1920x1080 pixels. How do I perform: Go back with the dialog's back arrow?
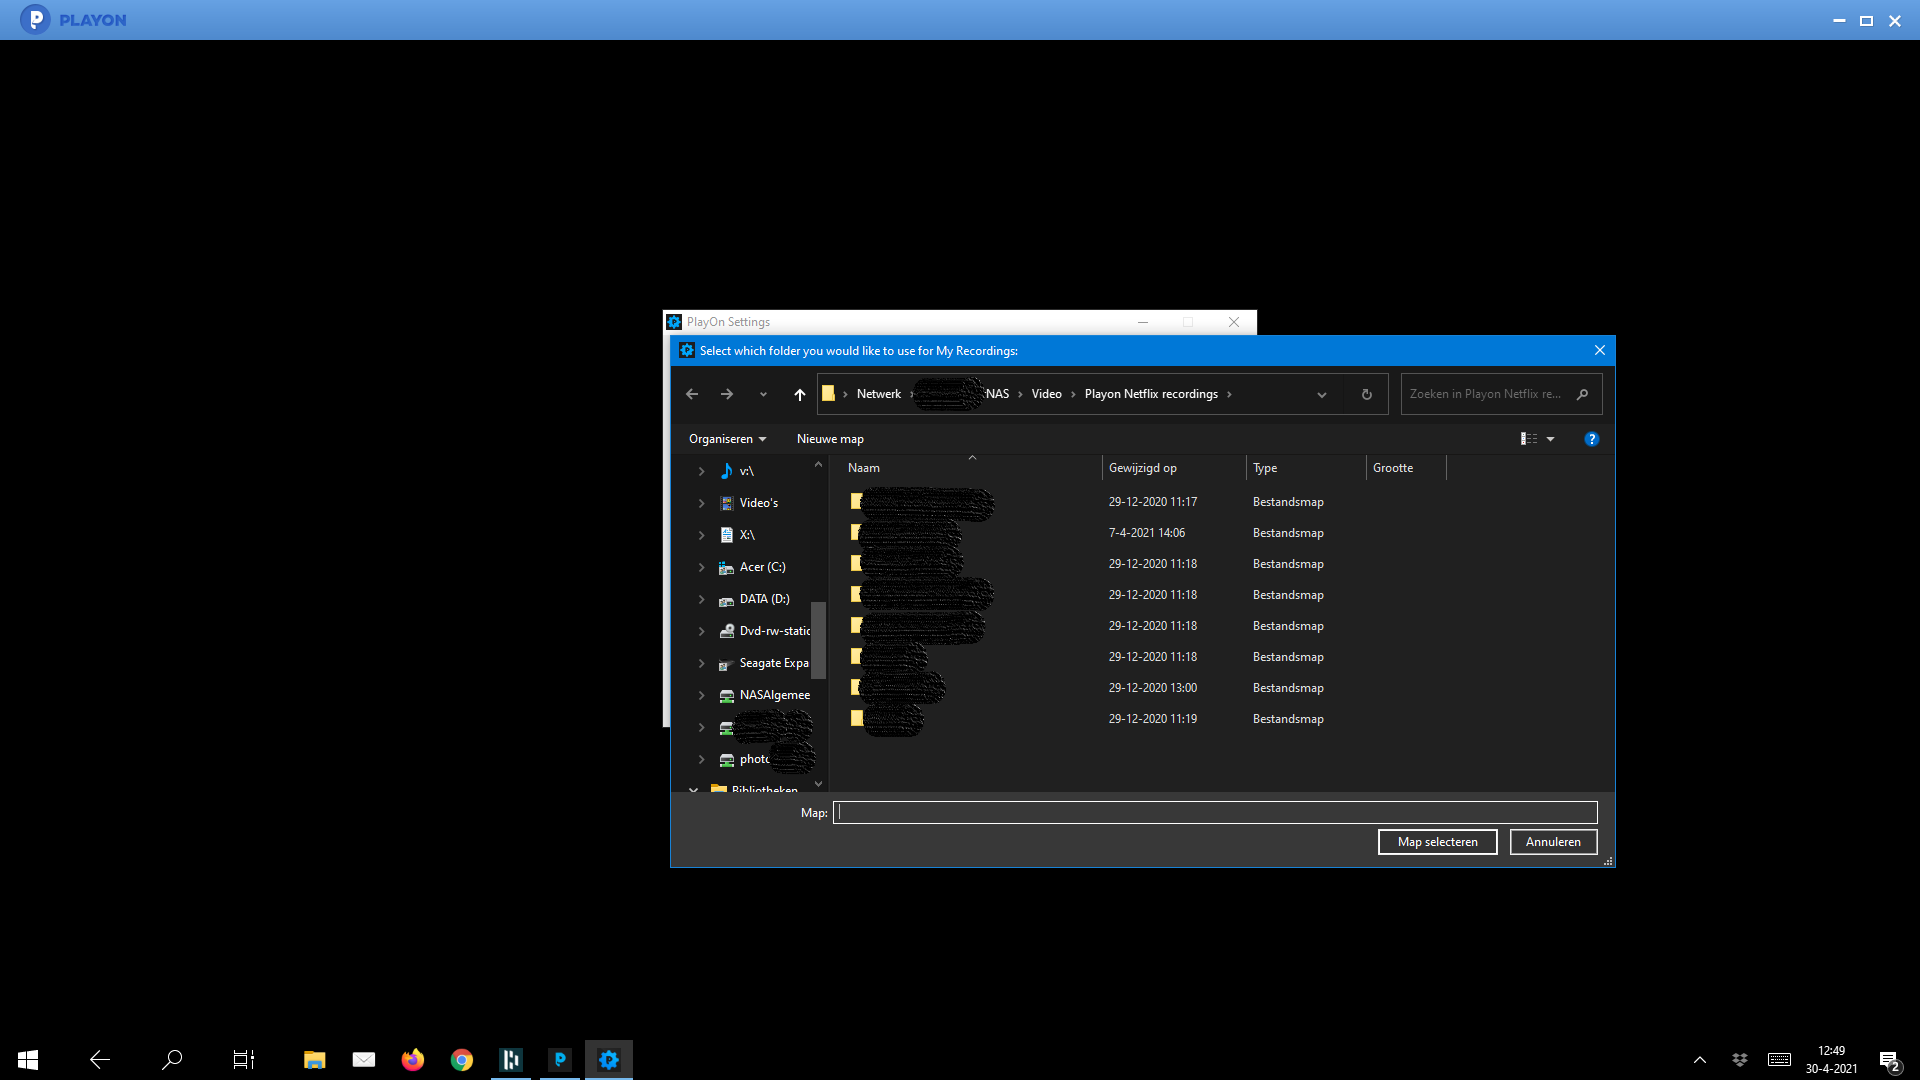(x=692, y=395)
